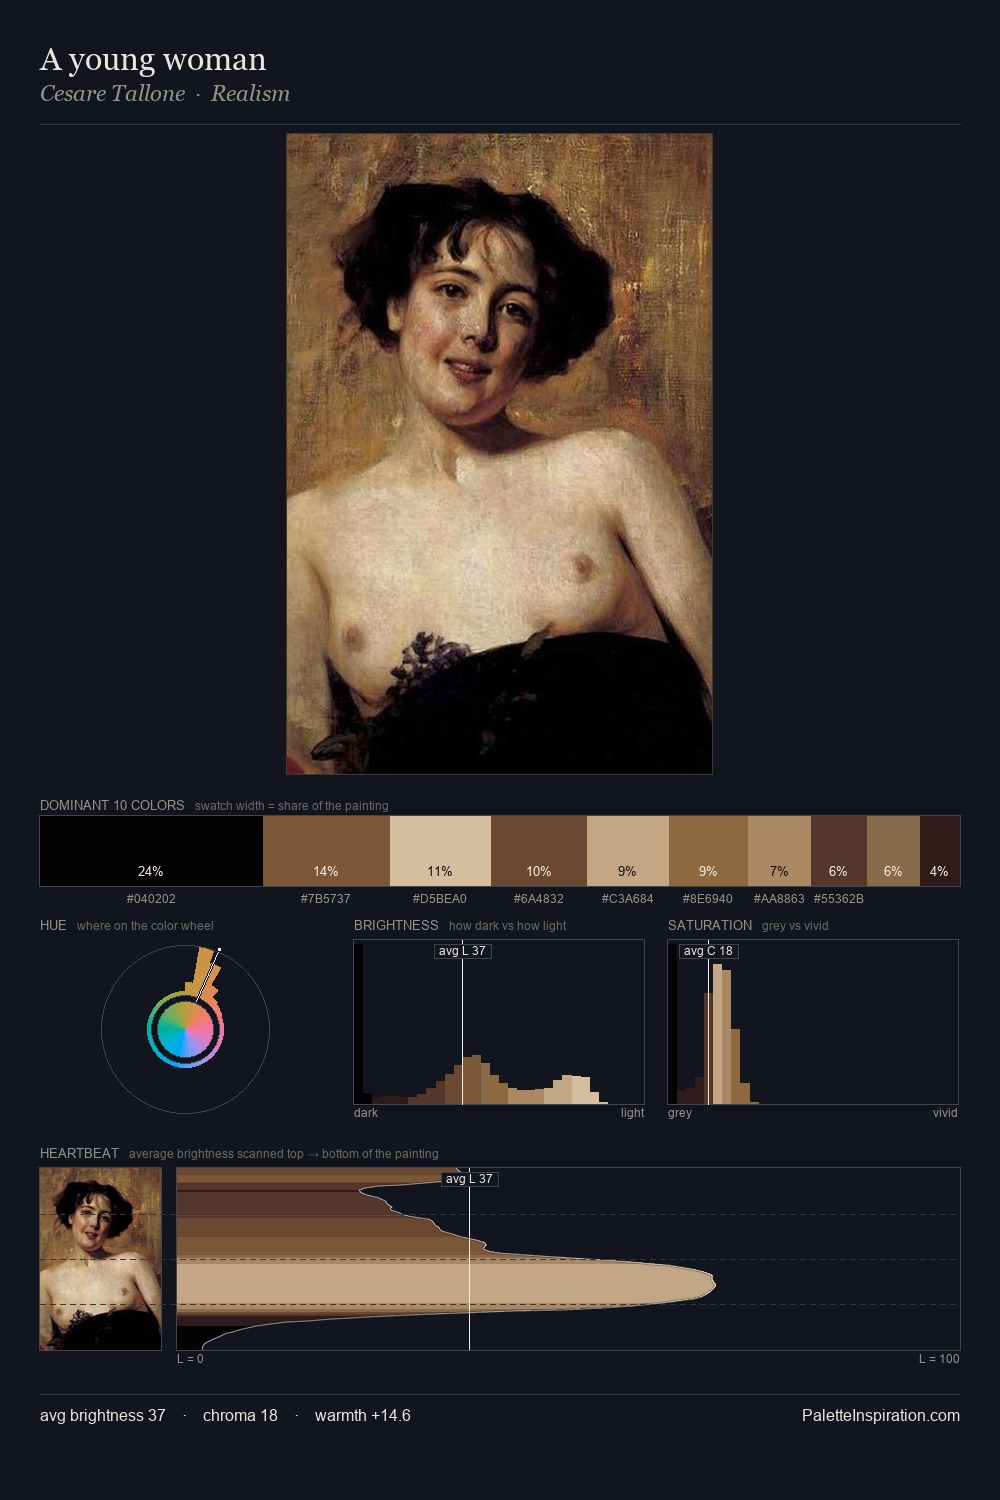The image size is (1000, 1500).
Task: Select the dark brown #55362B swatch
Action: [x=839, y=851]
